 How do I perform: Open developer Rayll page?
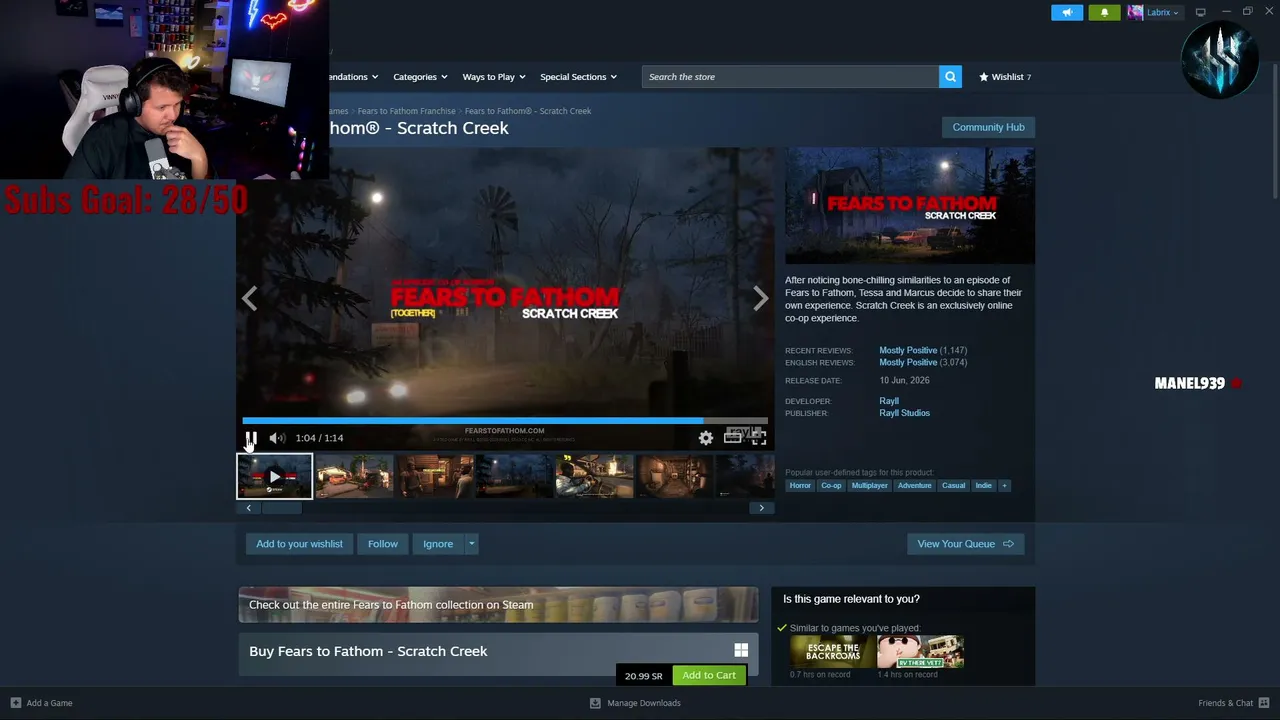click(x=889, y=401)
